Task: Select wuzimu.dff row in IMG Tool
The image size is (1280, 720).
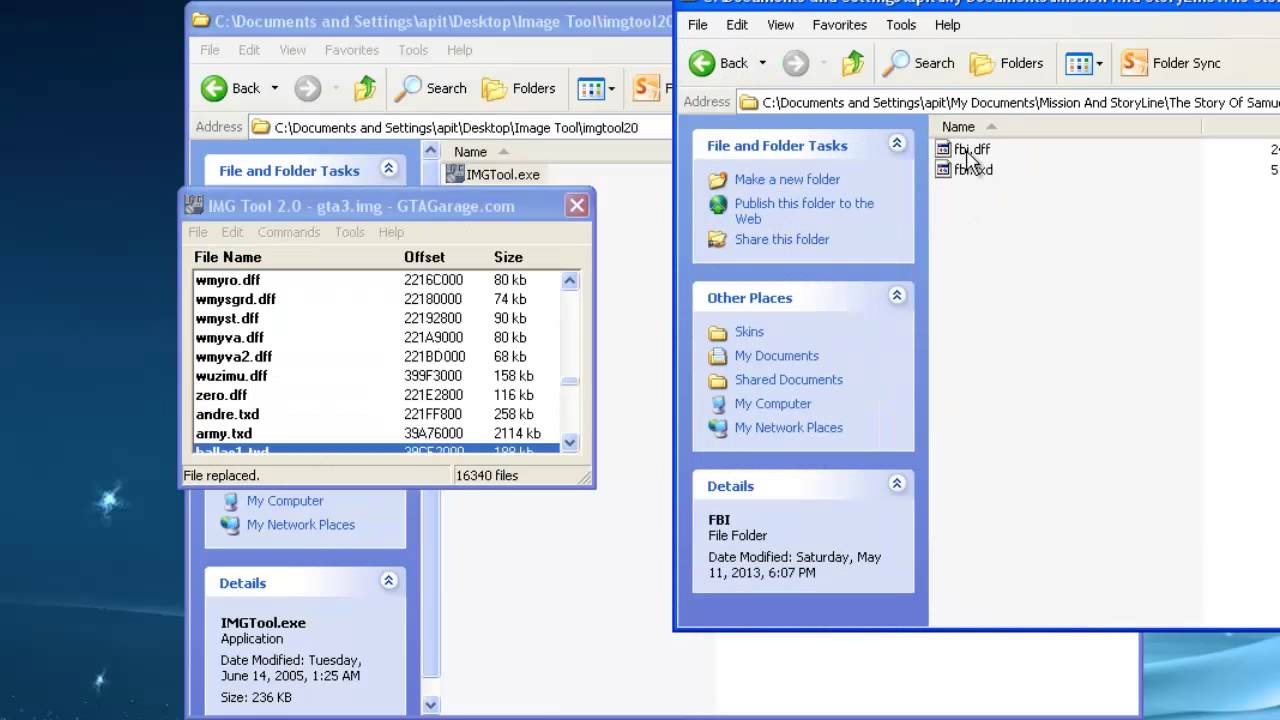Action: (376, 376)
